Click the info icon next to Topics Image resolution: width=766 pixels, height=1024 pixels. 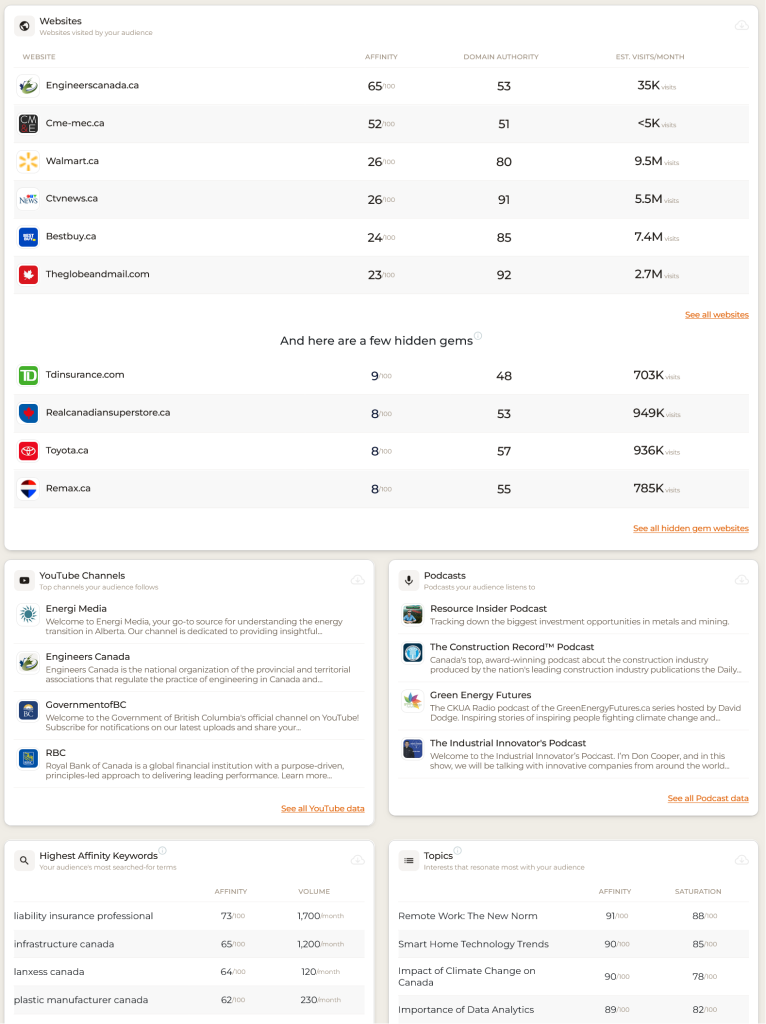tap(458, 851)
